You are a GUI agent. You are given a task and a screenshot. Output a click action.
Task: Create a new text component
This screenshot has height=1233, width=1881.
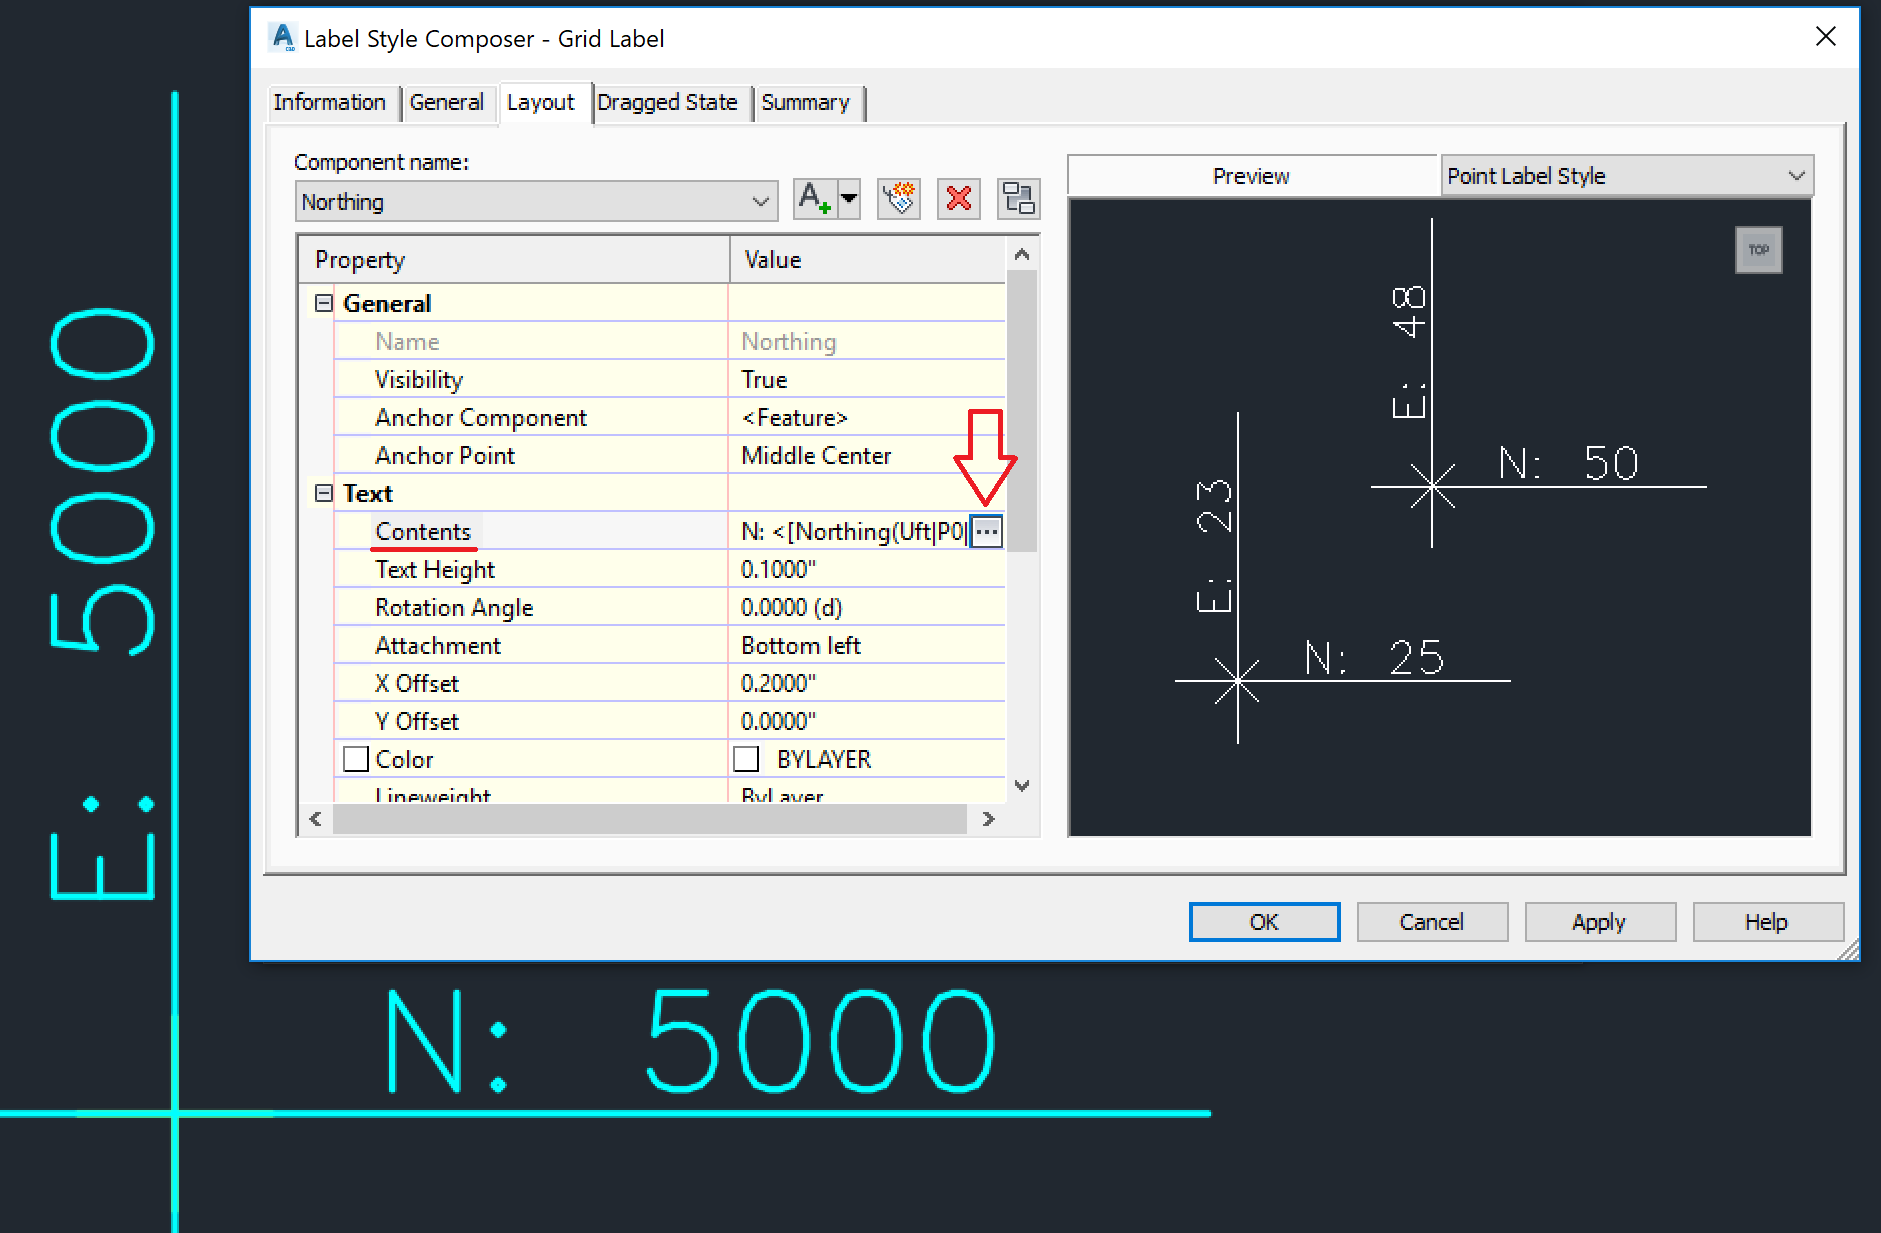pos(814,198)
